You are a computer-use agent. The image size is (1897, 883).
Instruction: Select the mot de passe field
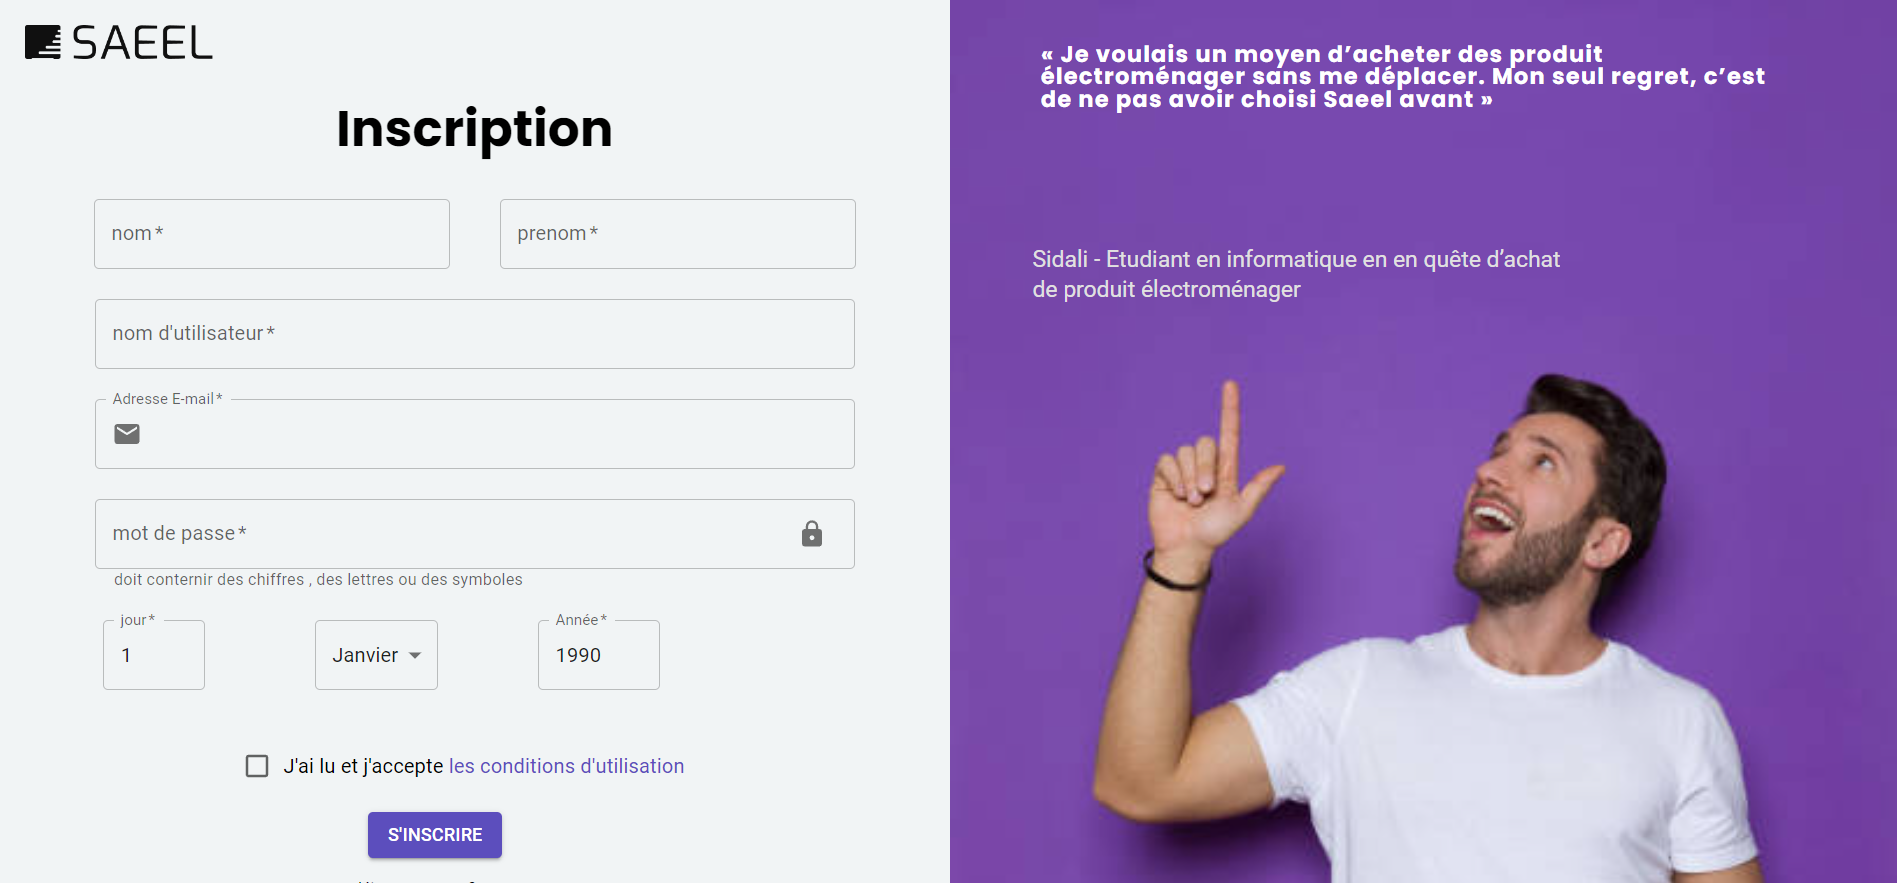(475, 534)
